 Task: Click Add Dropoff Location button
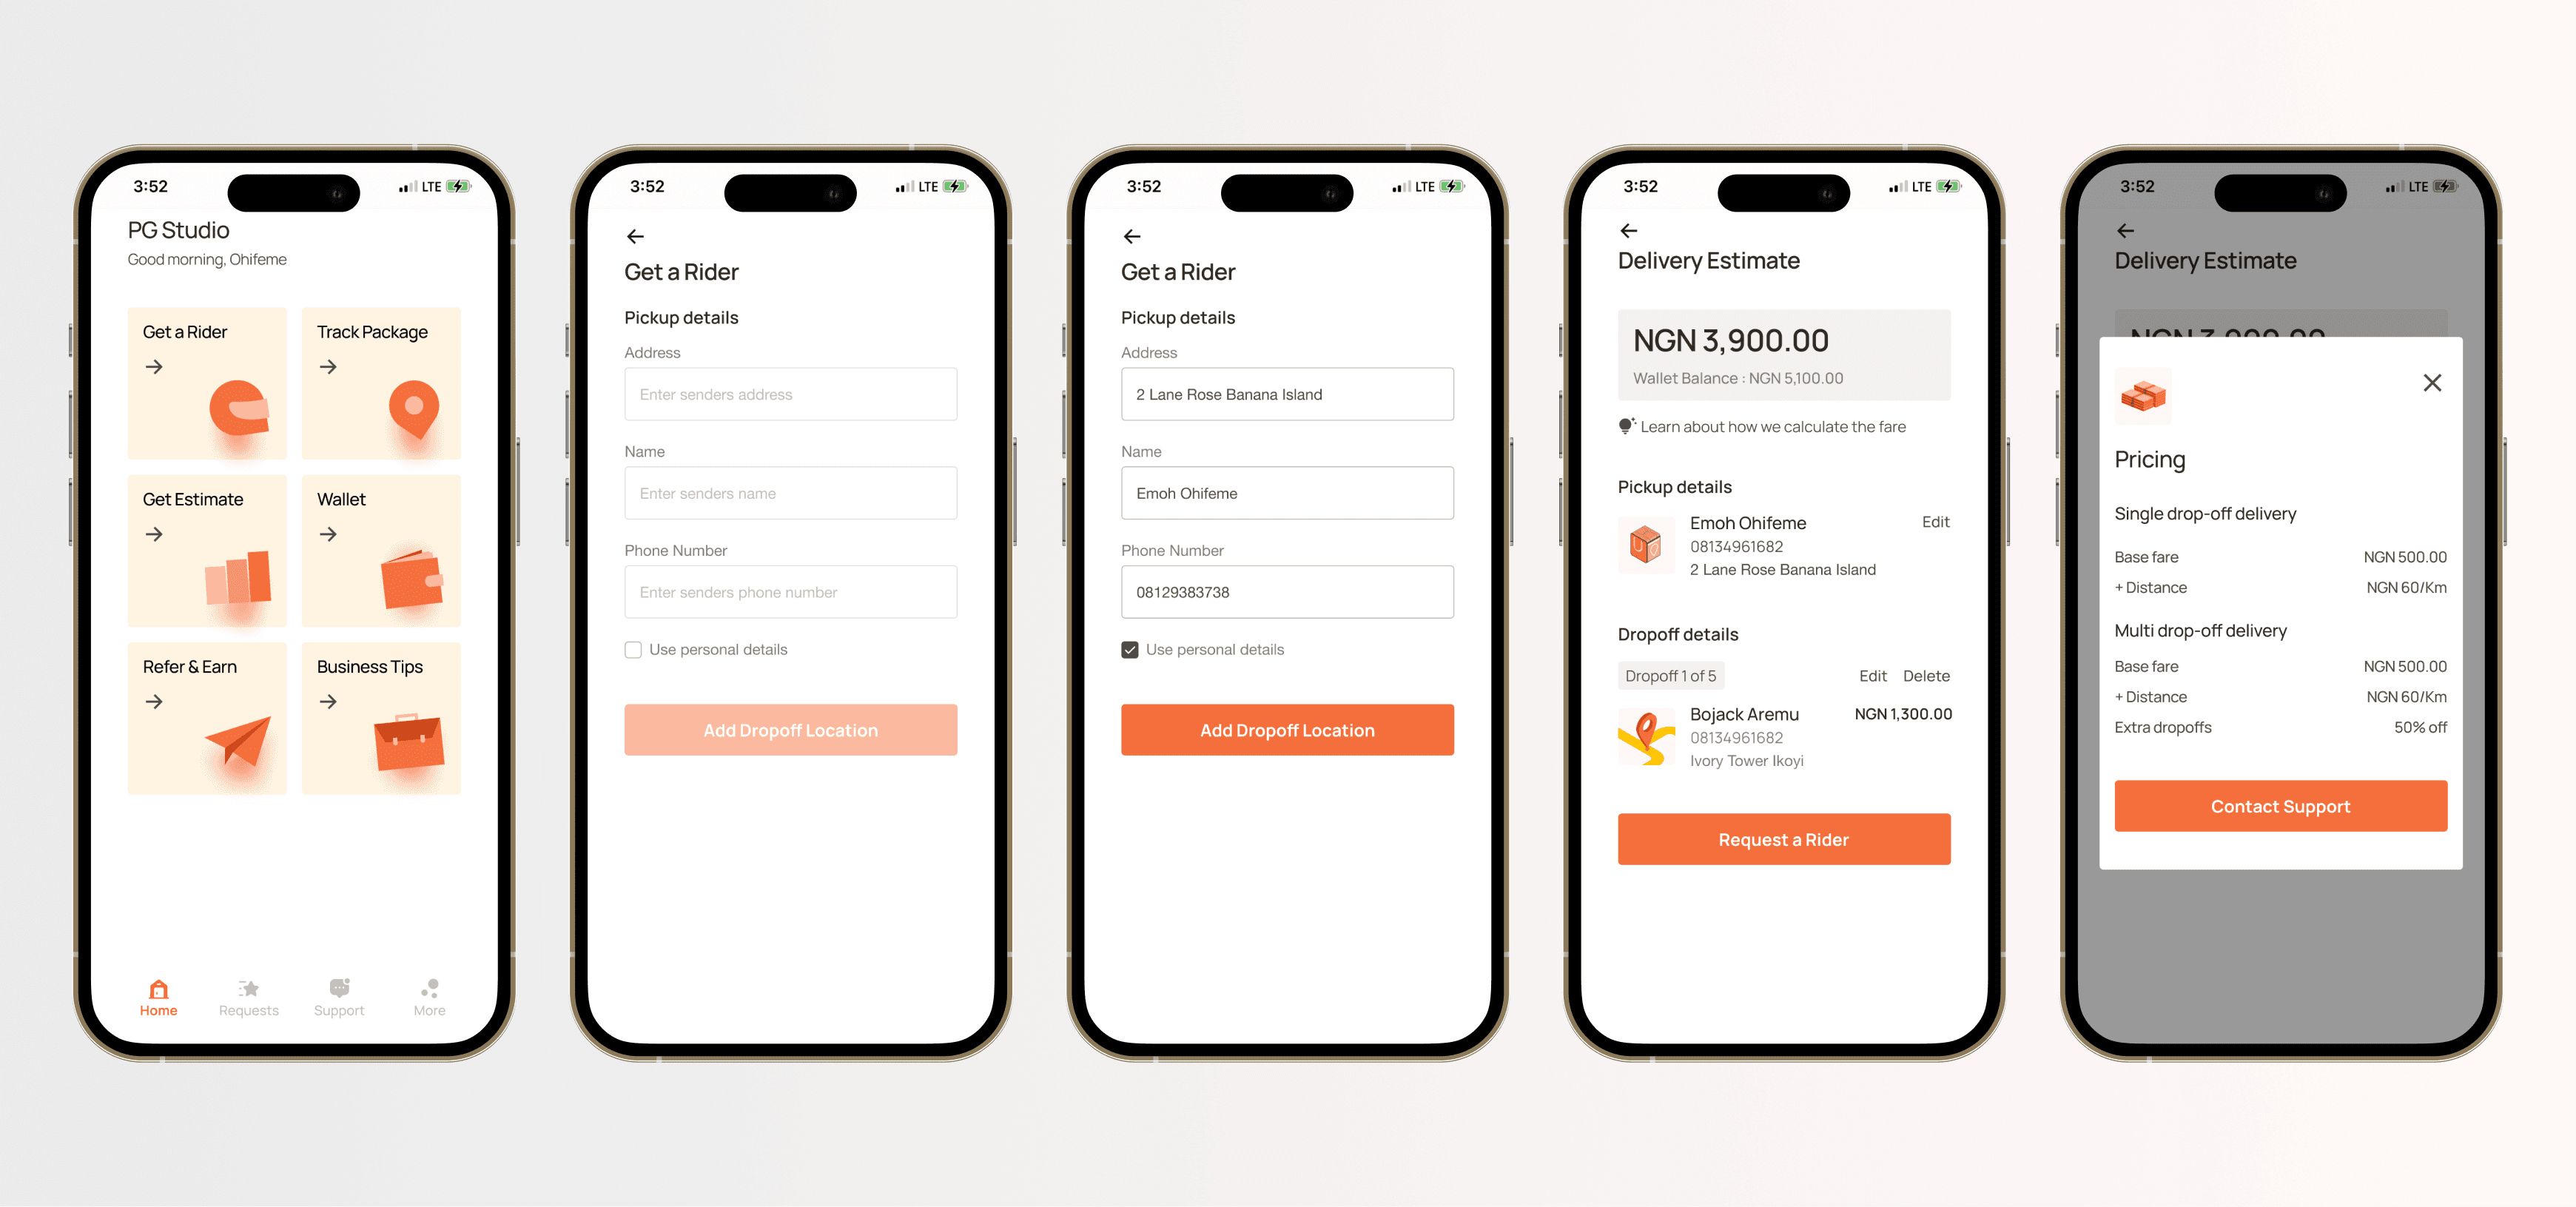pos(1286,727)
